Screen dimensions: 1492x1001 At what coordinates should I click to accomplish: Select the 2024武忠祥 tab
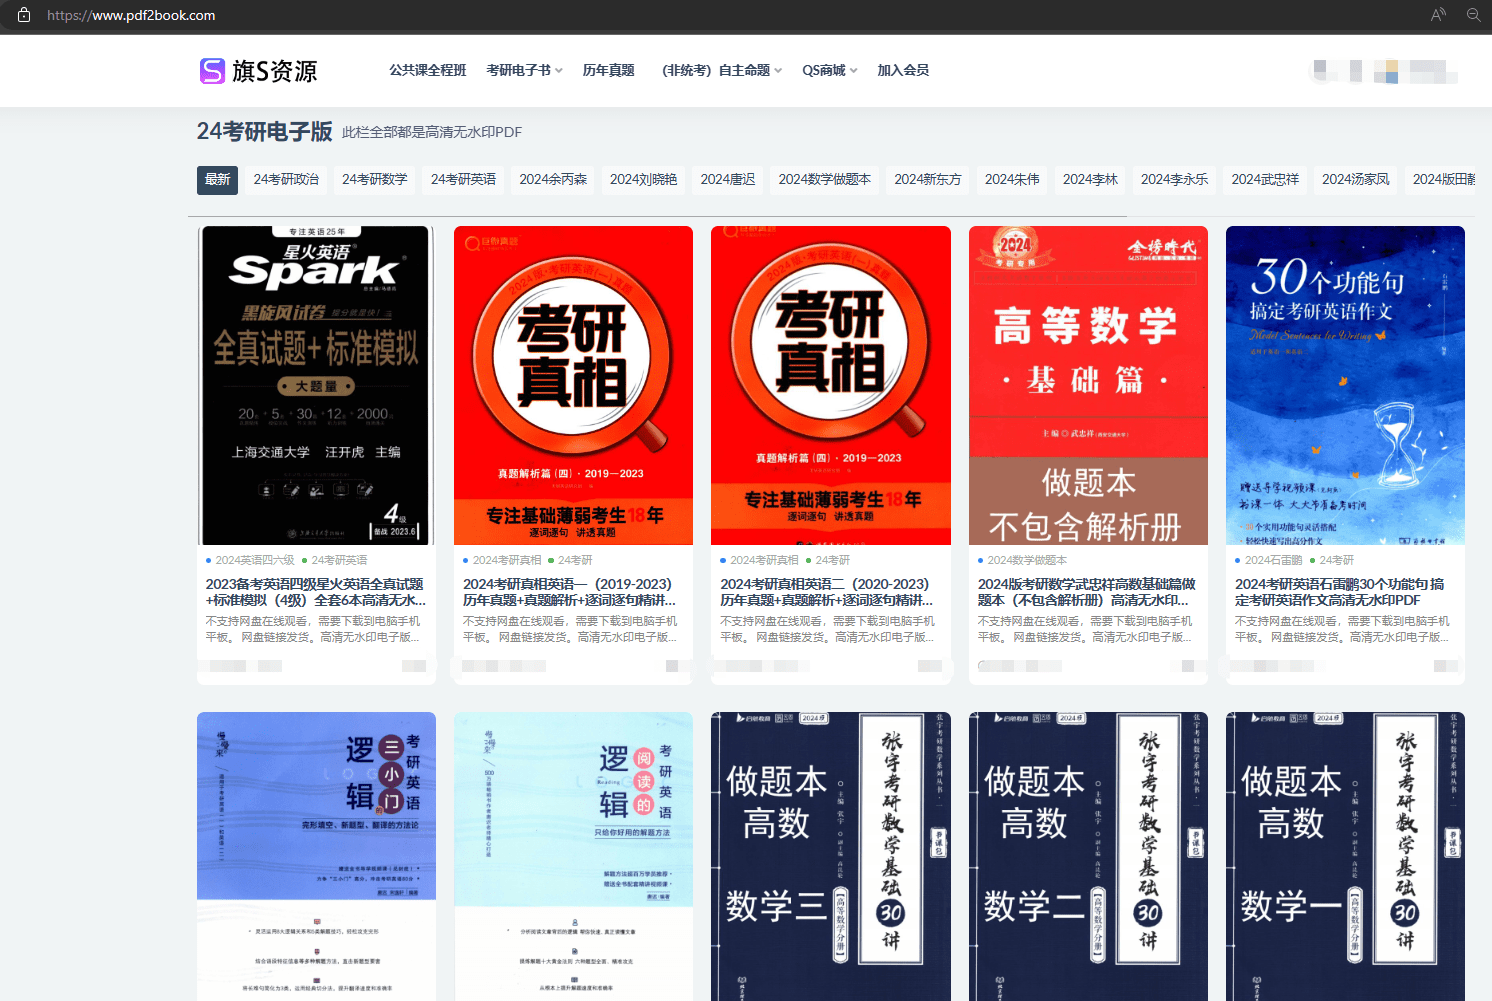[x=1265, y=180]
